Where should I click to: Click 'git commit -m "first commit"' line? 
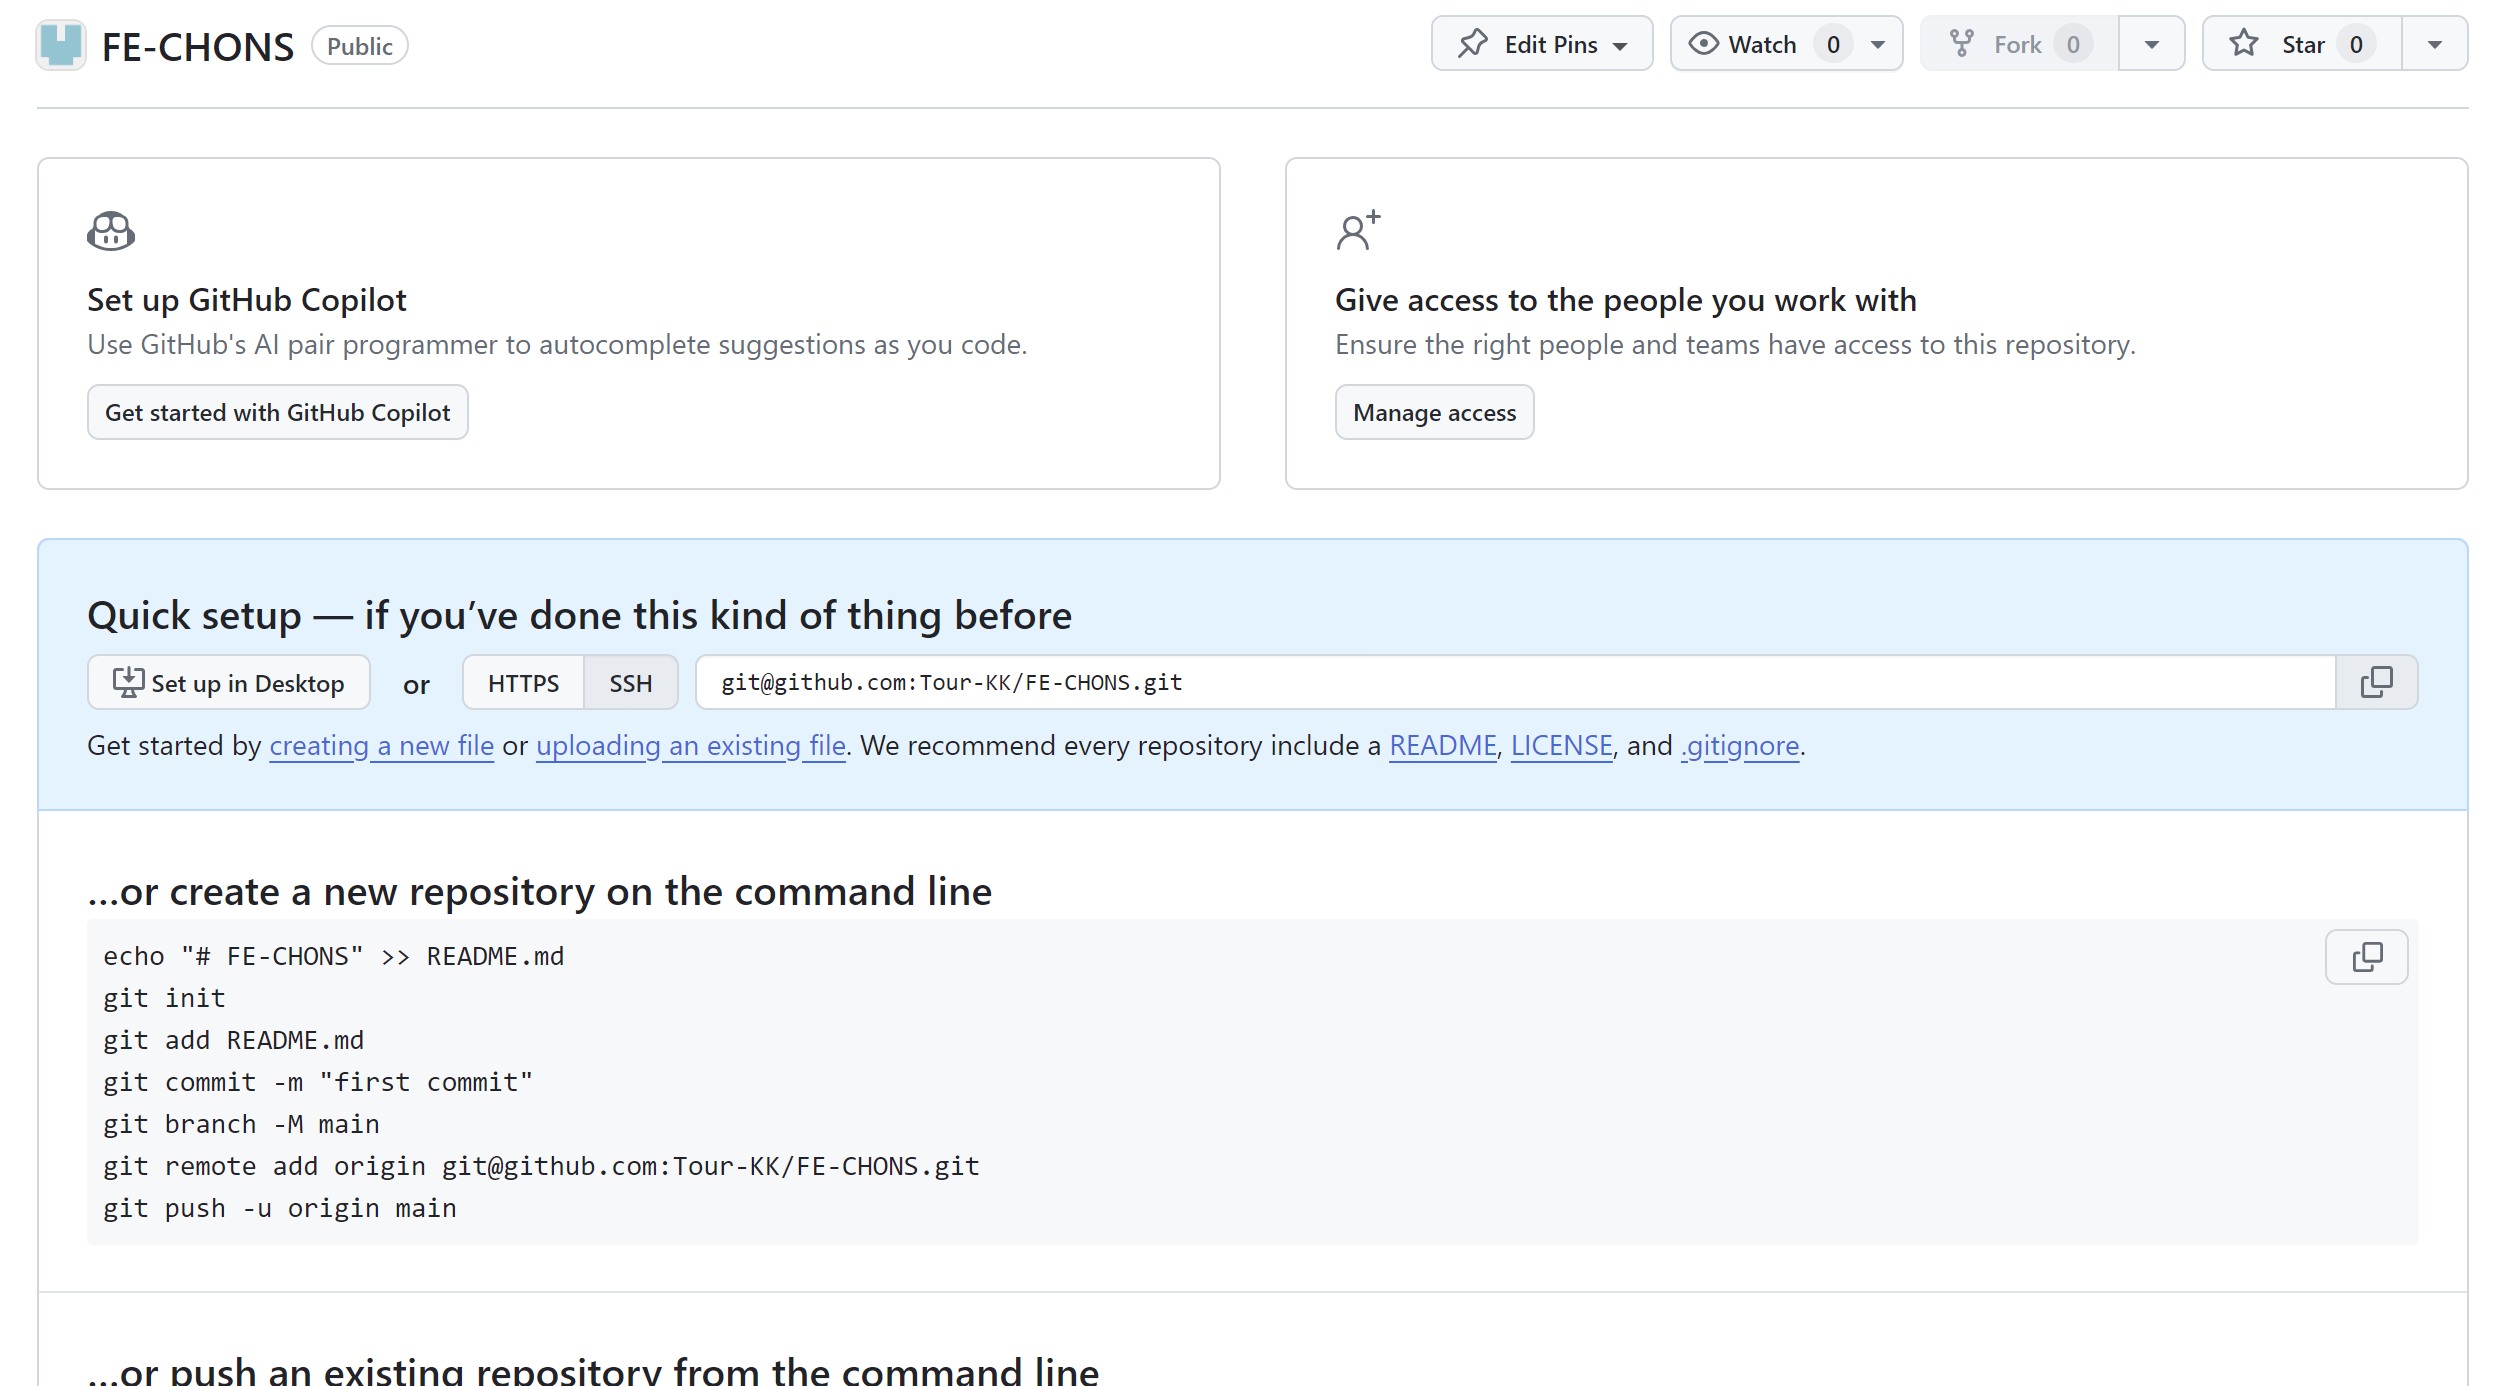coord(318,1082)
